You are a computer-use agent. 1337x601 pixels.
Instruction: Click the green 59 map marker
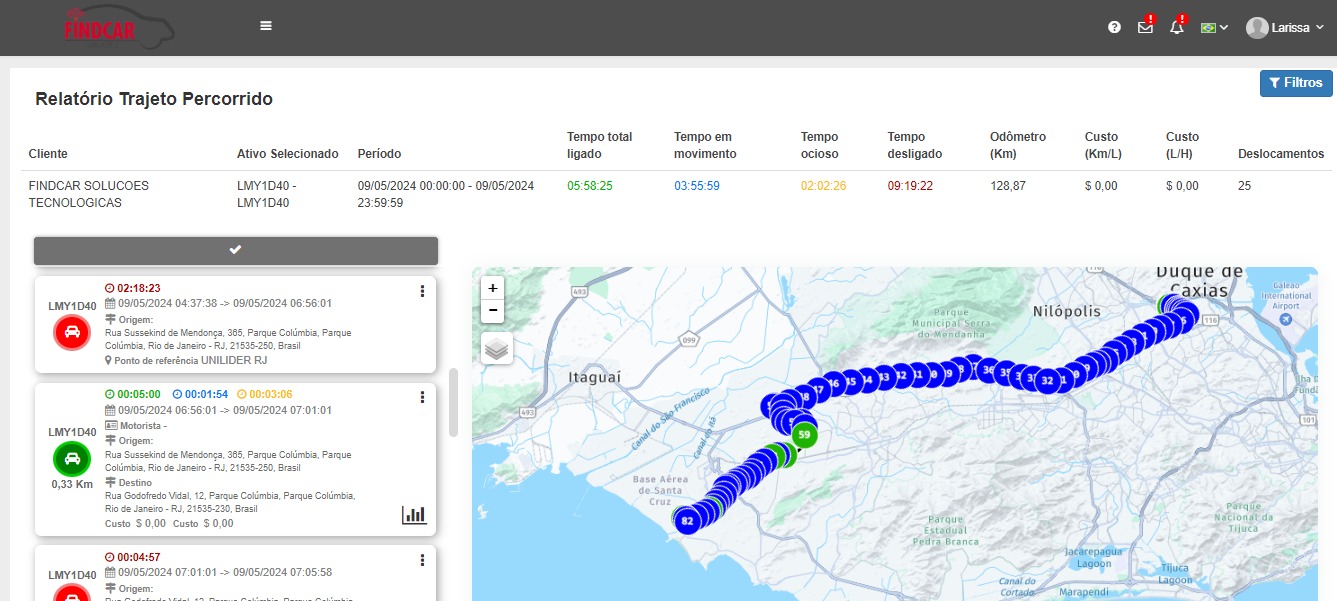pos(804,435)
